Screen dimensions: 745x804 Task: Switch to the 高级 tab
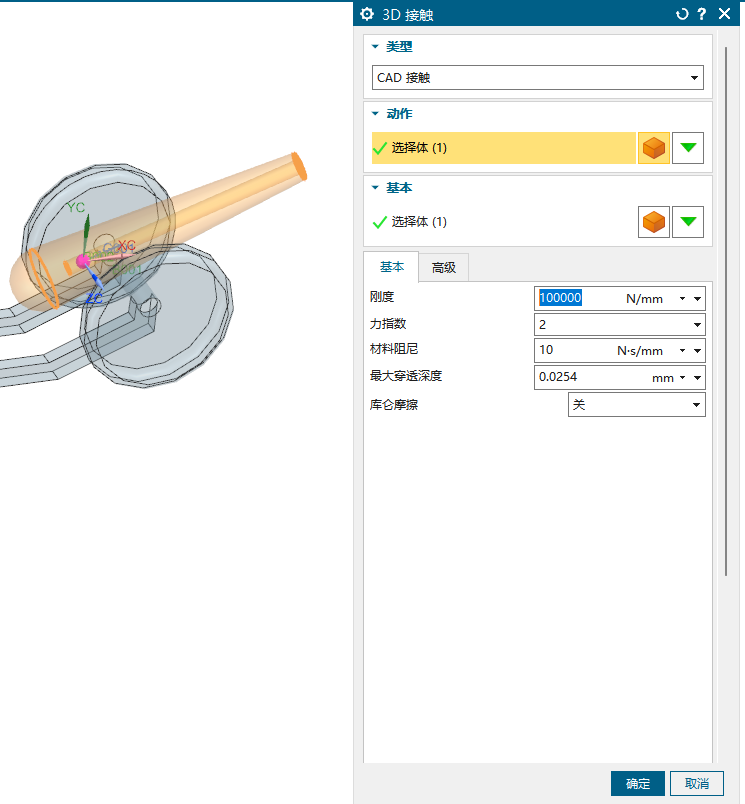click(443, 267)
